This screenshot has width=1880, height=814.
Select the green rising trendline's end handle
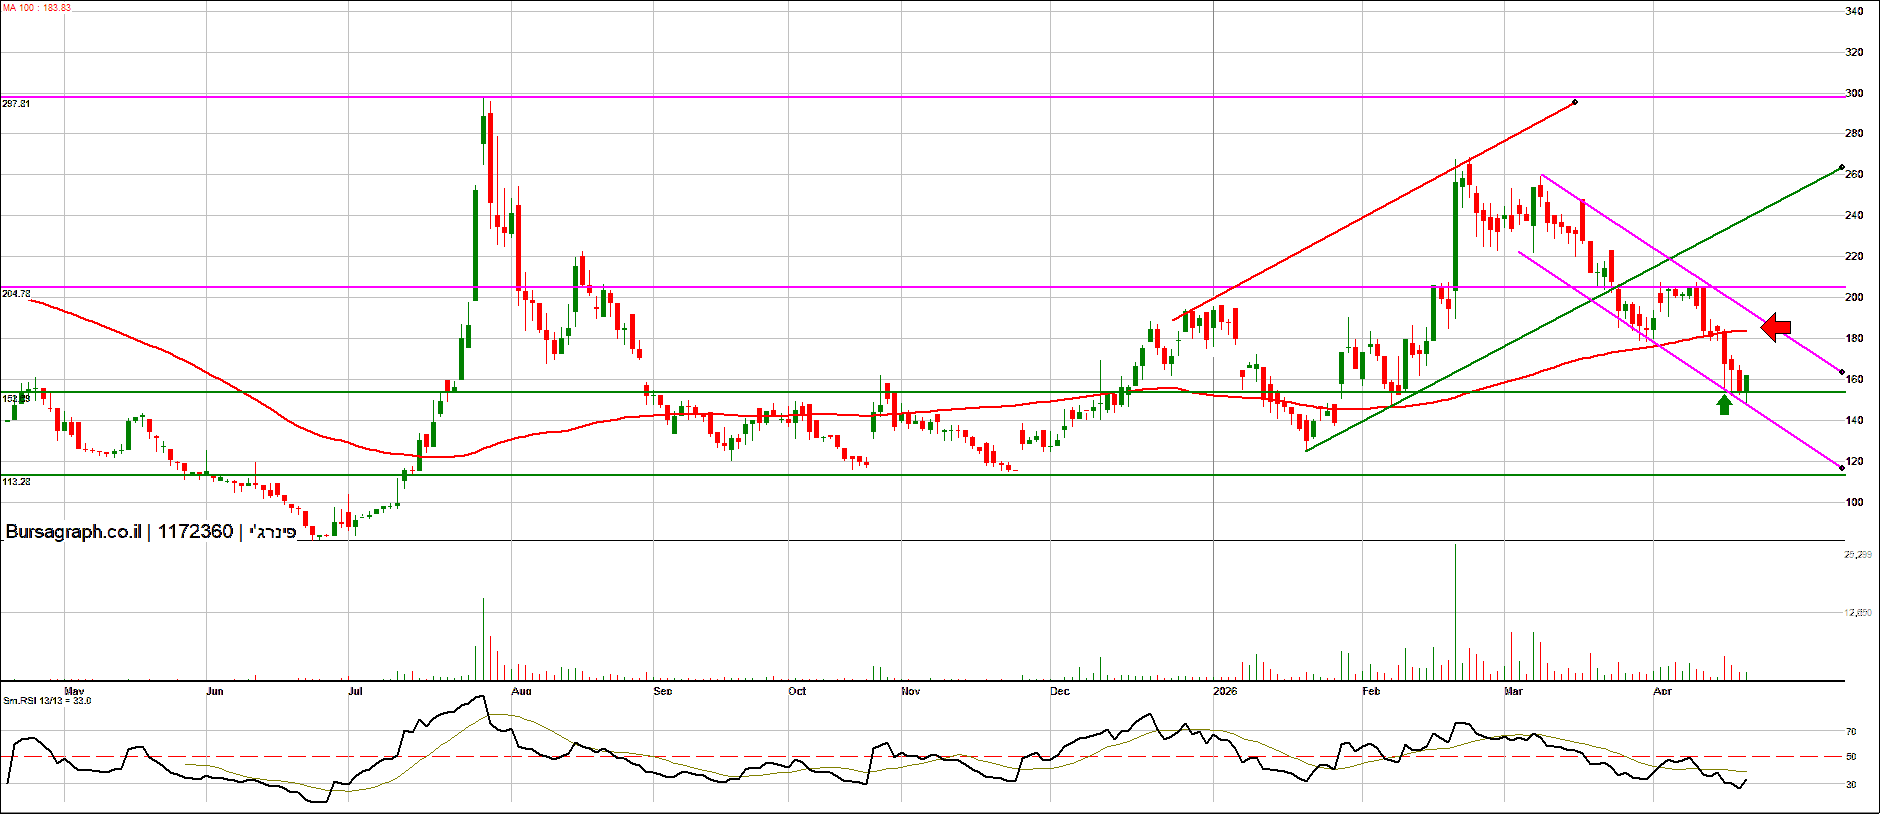click(1842, 167)
